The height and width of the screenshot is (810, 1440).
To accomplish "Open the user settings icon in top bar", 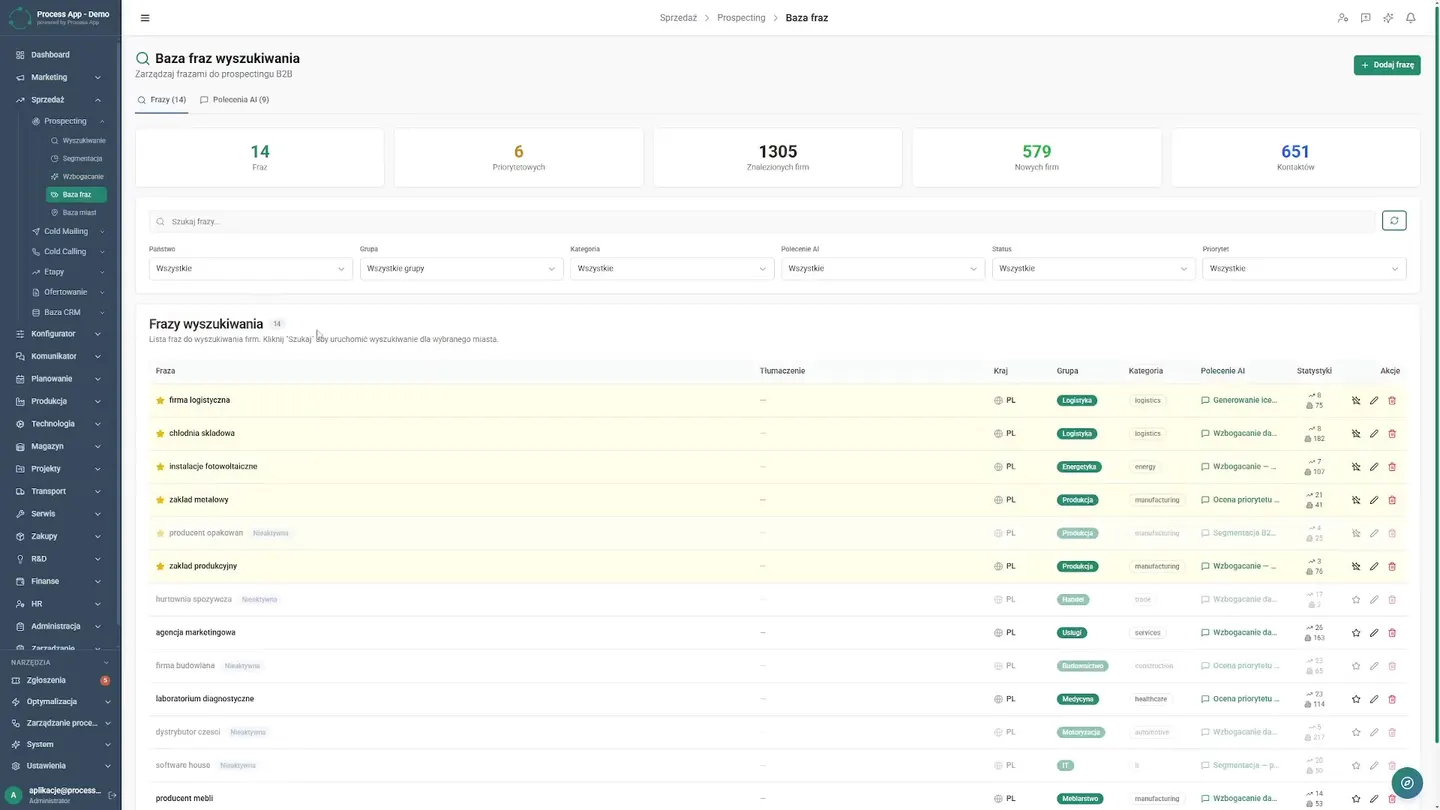I will coord(1343,18).
